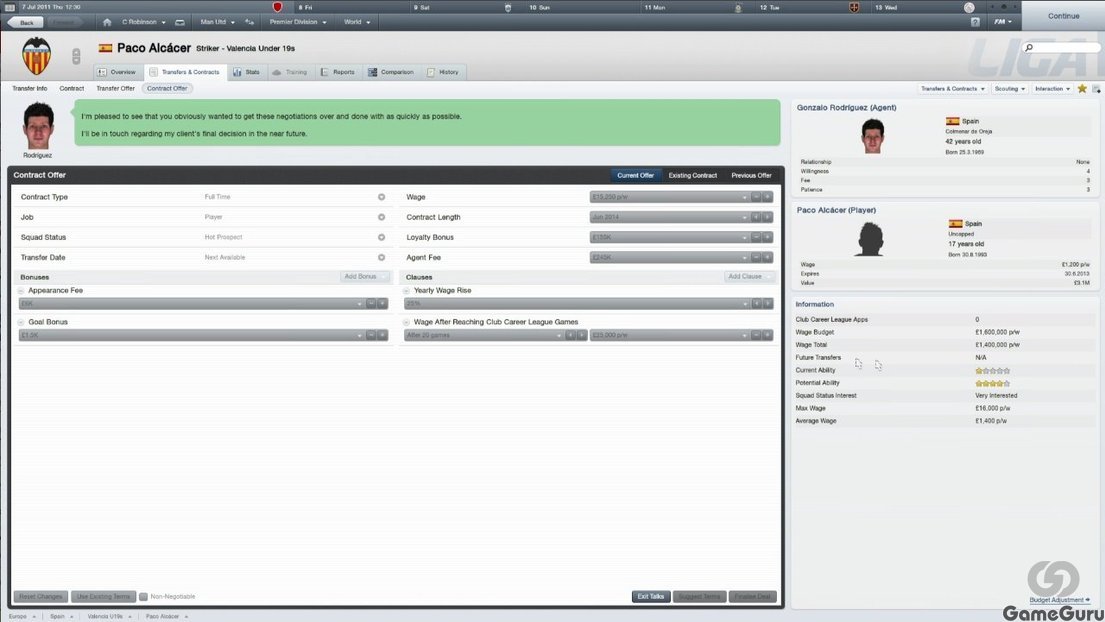Switch to the Overview tab
The height and width of the screenshot is (622, 1105).
117,72
